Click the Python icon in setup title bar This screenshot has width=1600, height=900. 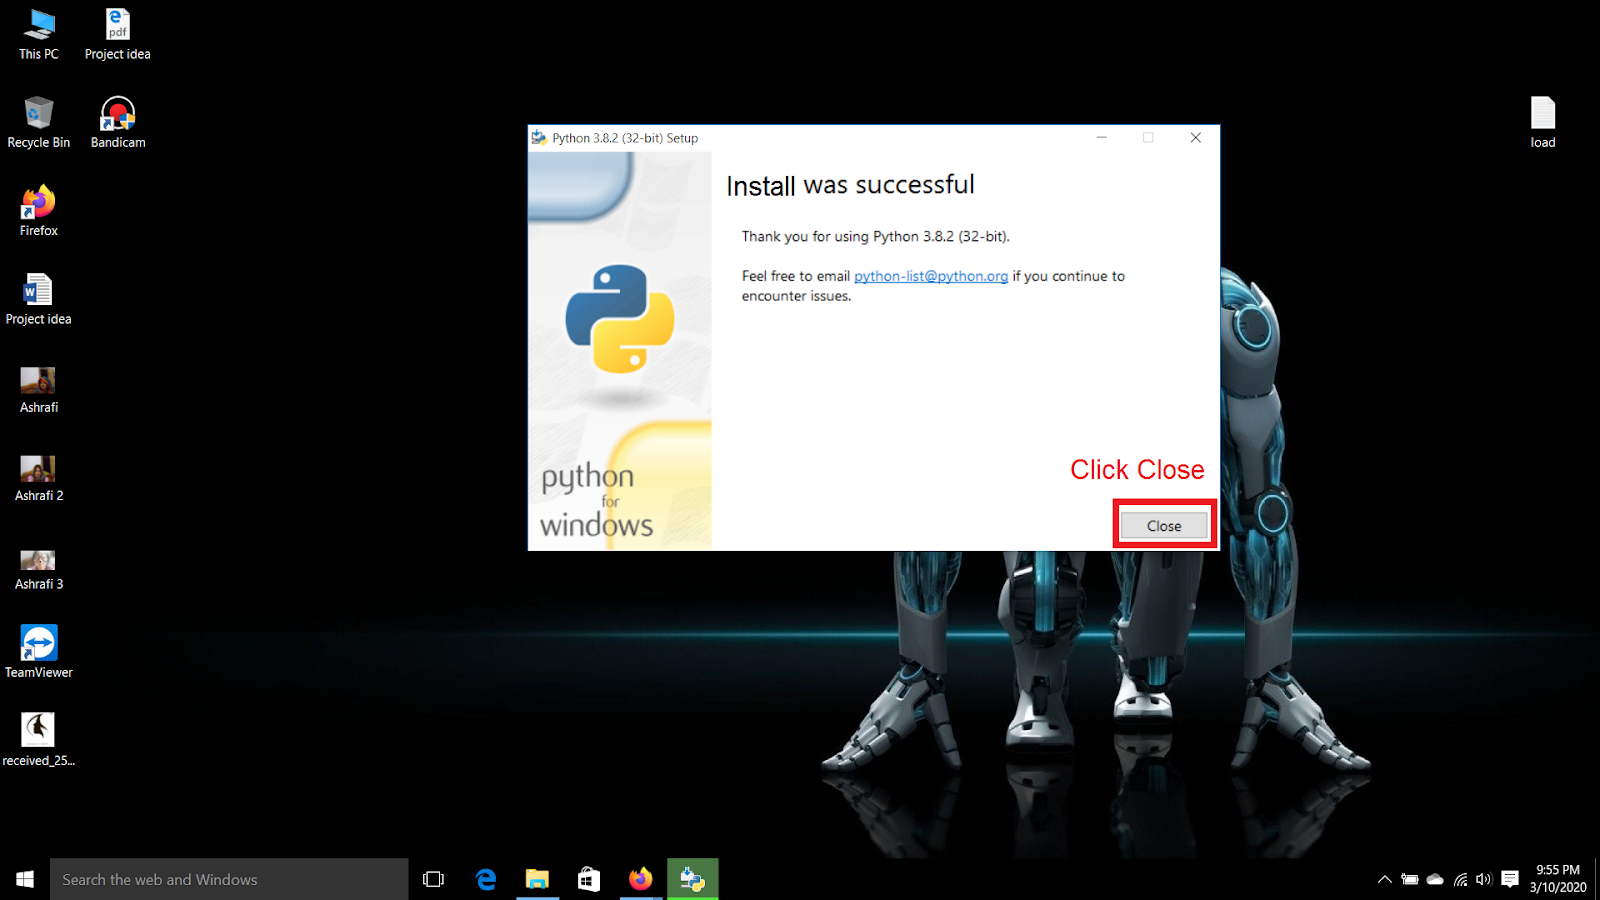[539, 138]
